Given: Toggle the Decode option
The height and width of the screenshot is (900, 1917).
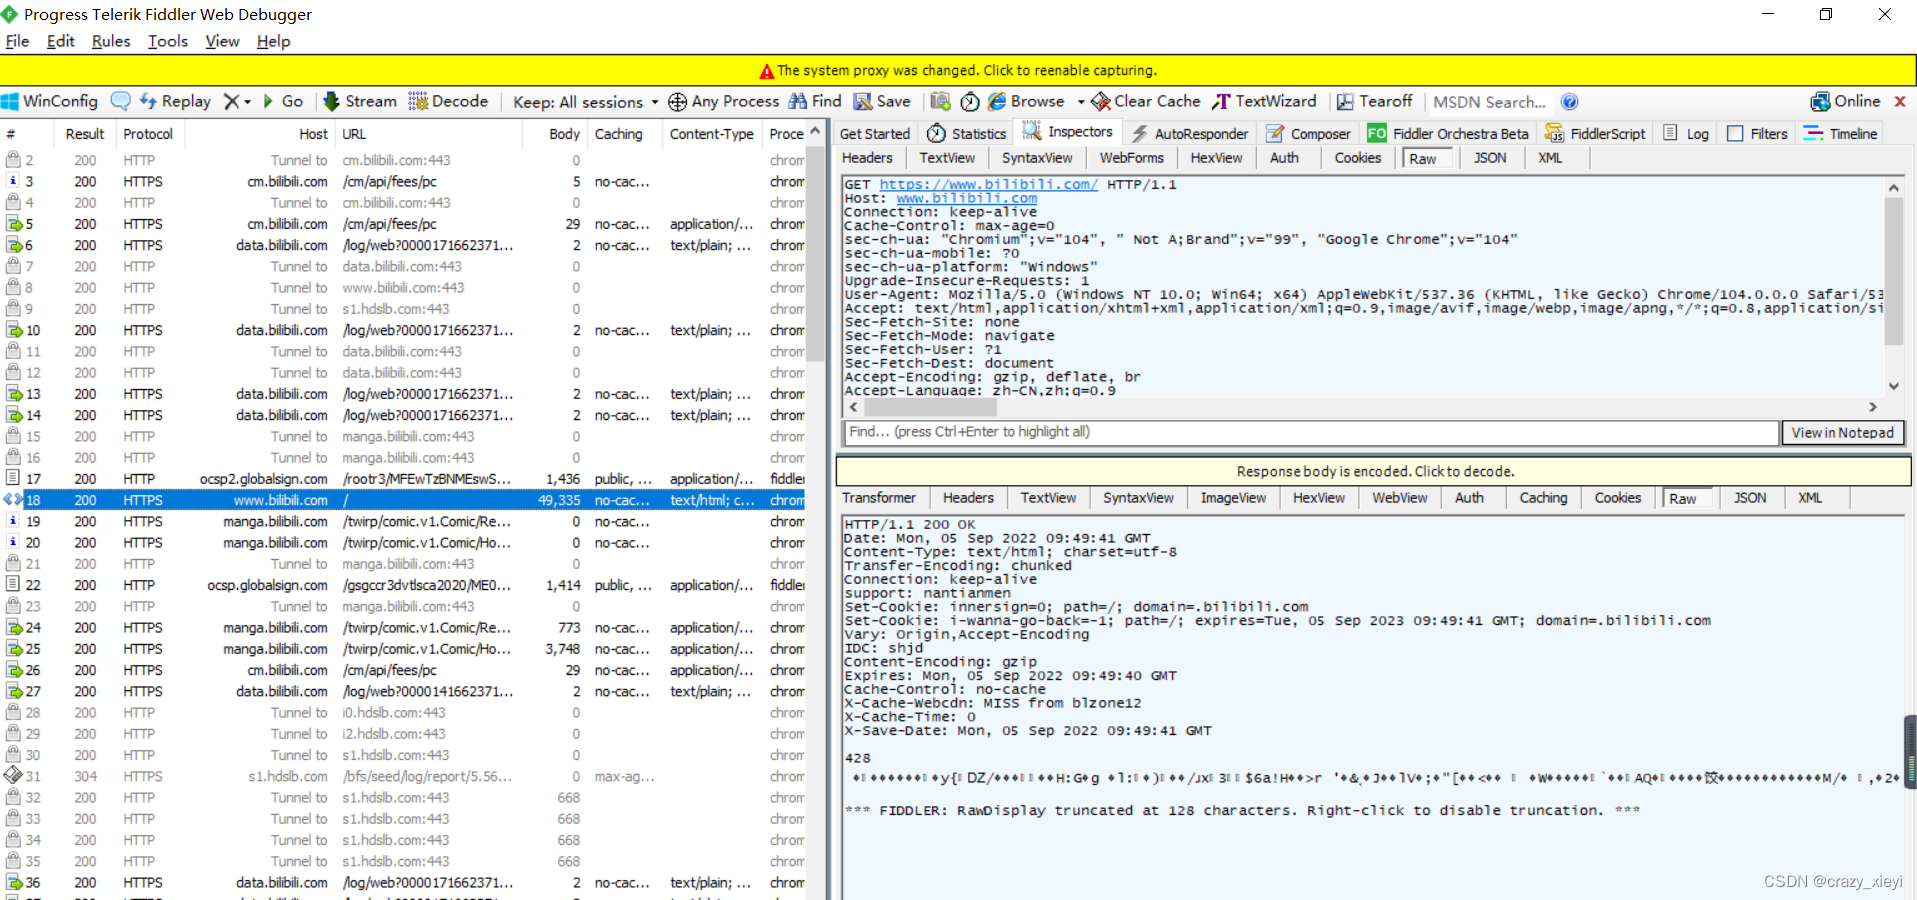Looking at the screenshot, I should point(448,102).
